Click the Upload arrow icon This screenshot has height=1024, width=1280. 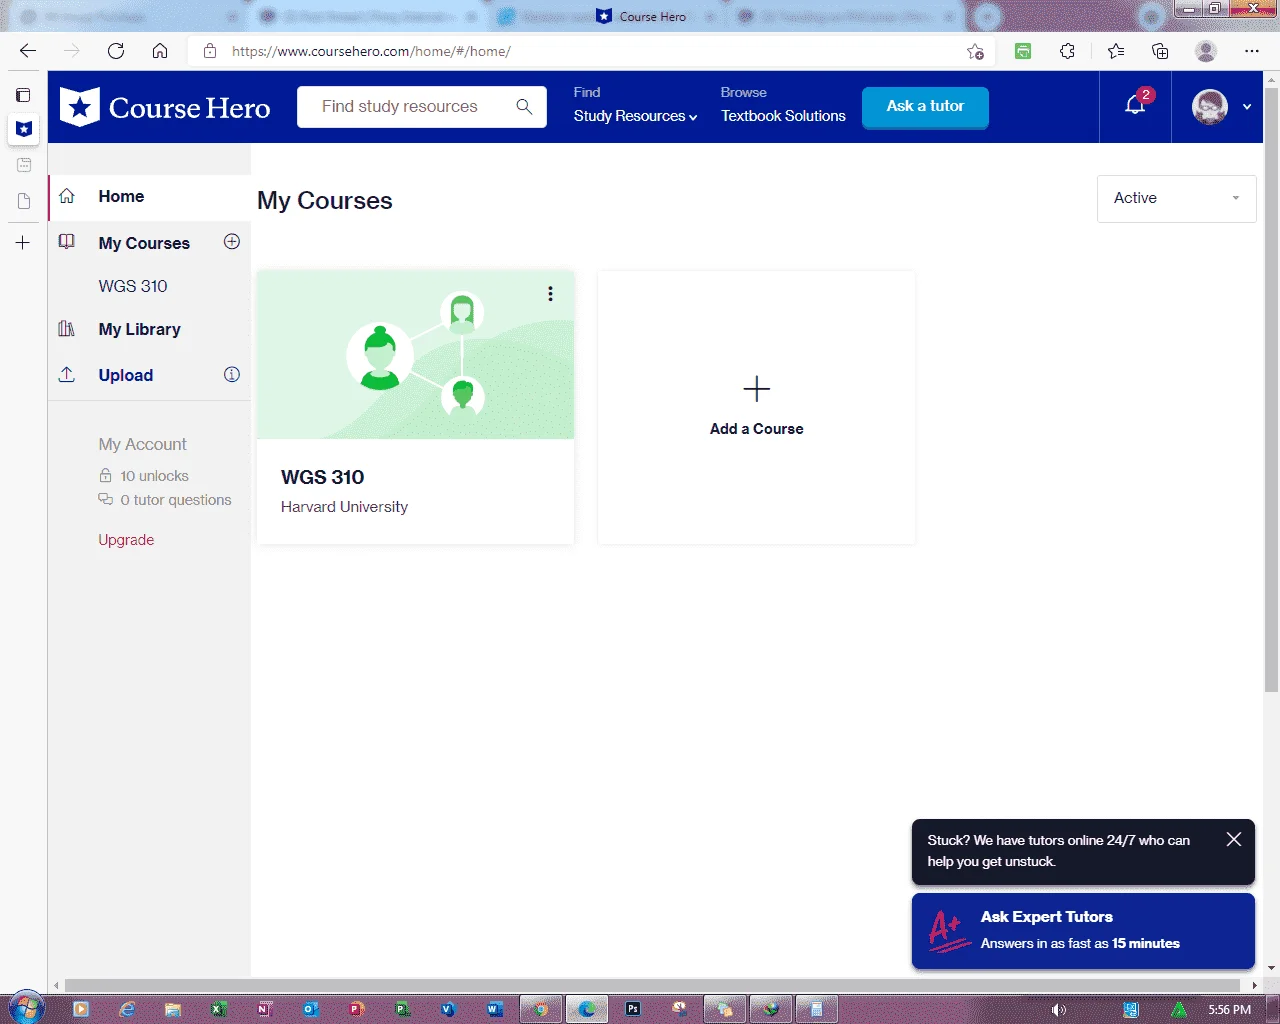[67, 375]
